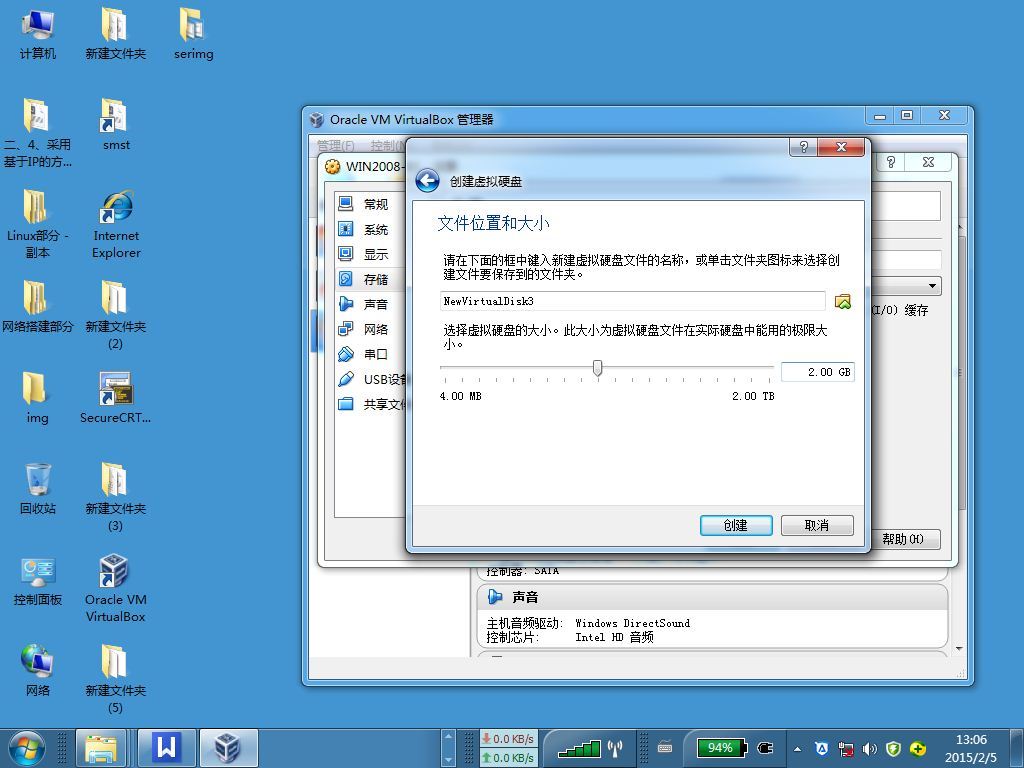Select 新建文件夹 (3) folder
Viewport: 1024px width, 768px height.
pyautogui.click(x=116, y=497)
